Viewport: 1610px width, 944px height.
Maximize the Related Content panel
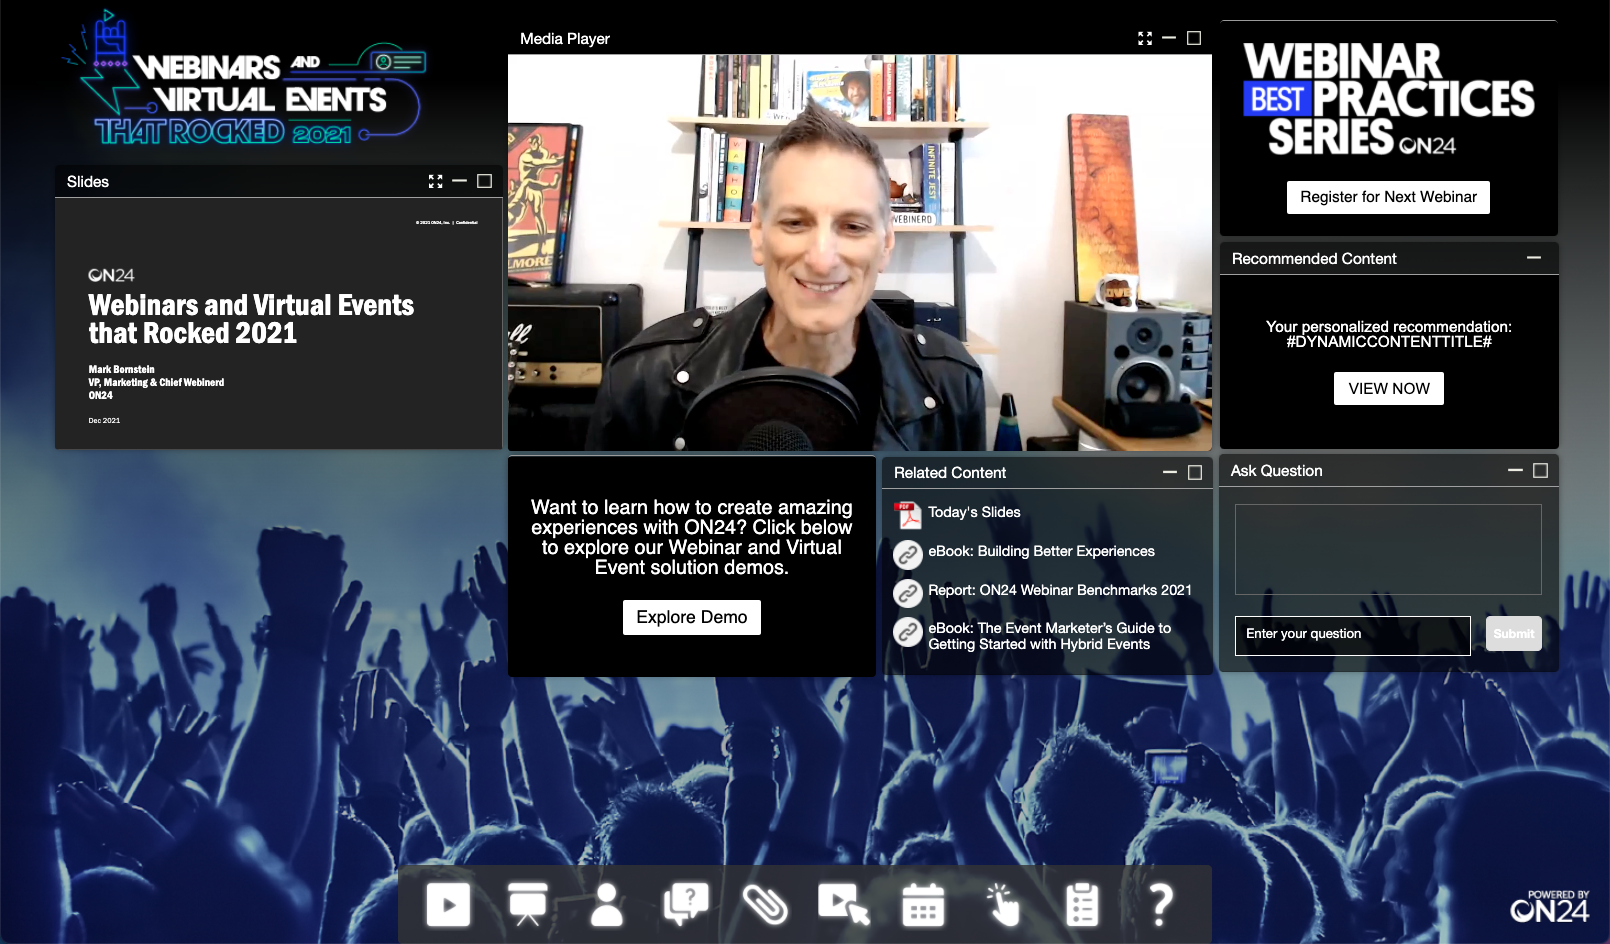tap(1195, 472)
